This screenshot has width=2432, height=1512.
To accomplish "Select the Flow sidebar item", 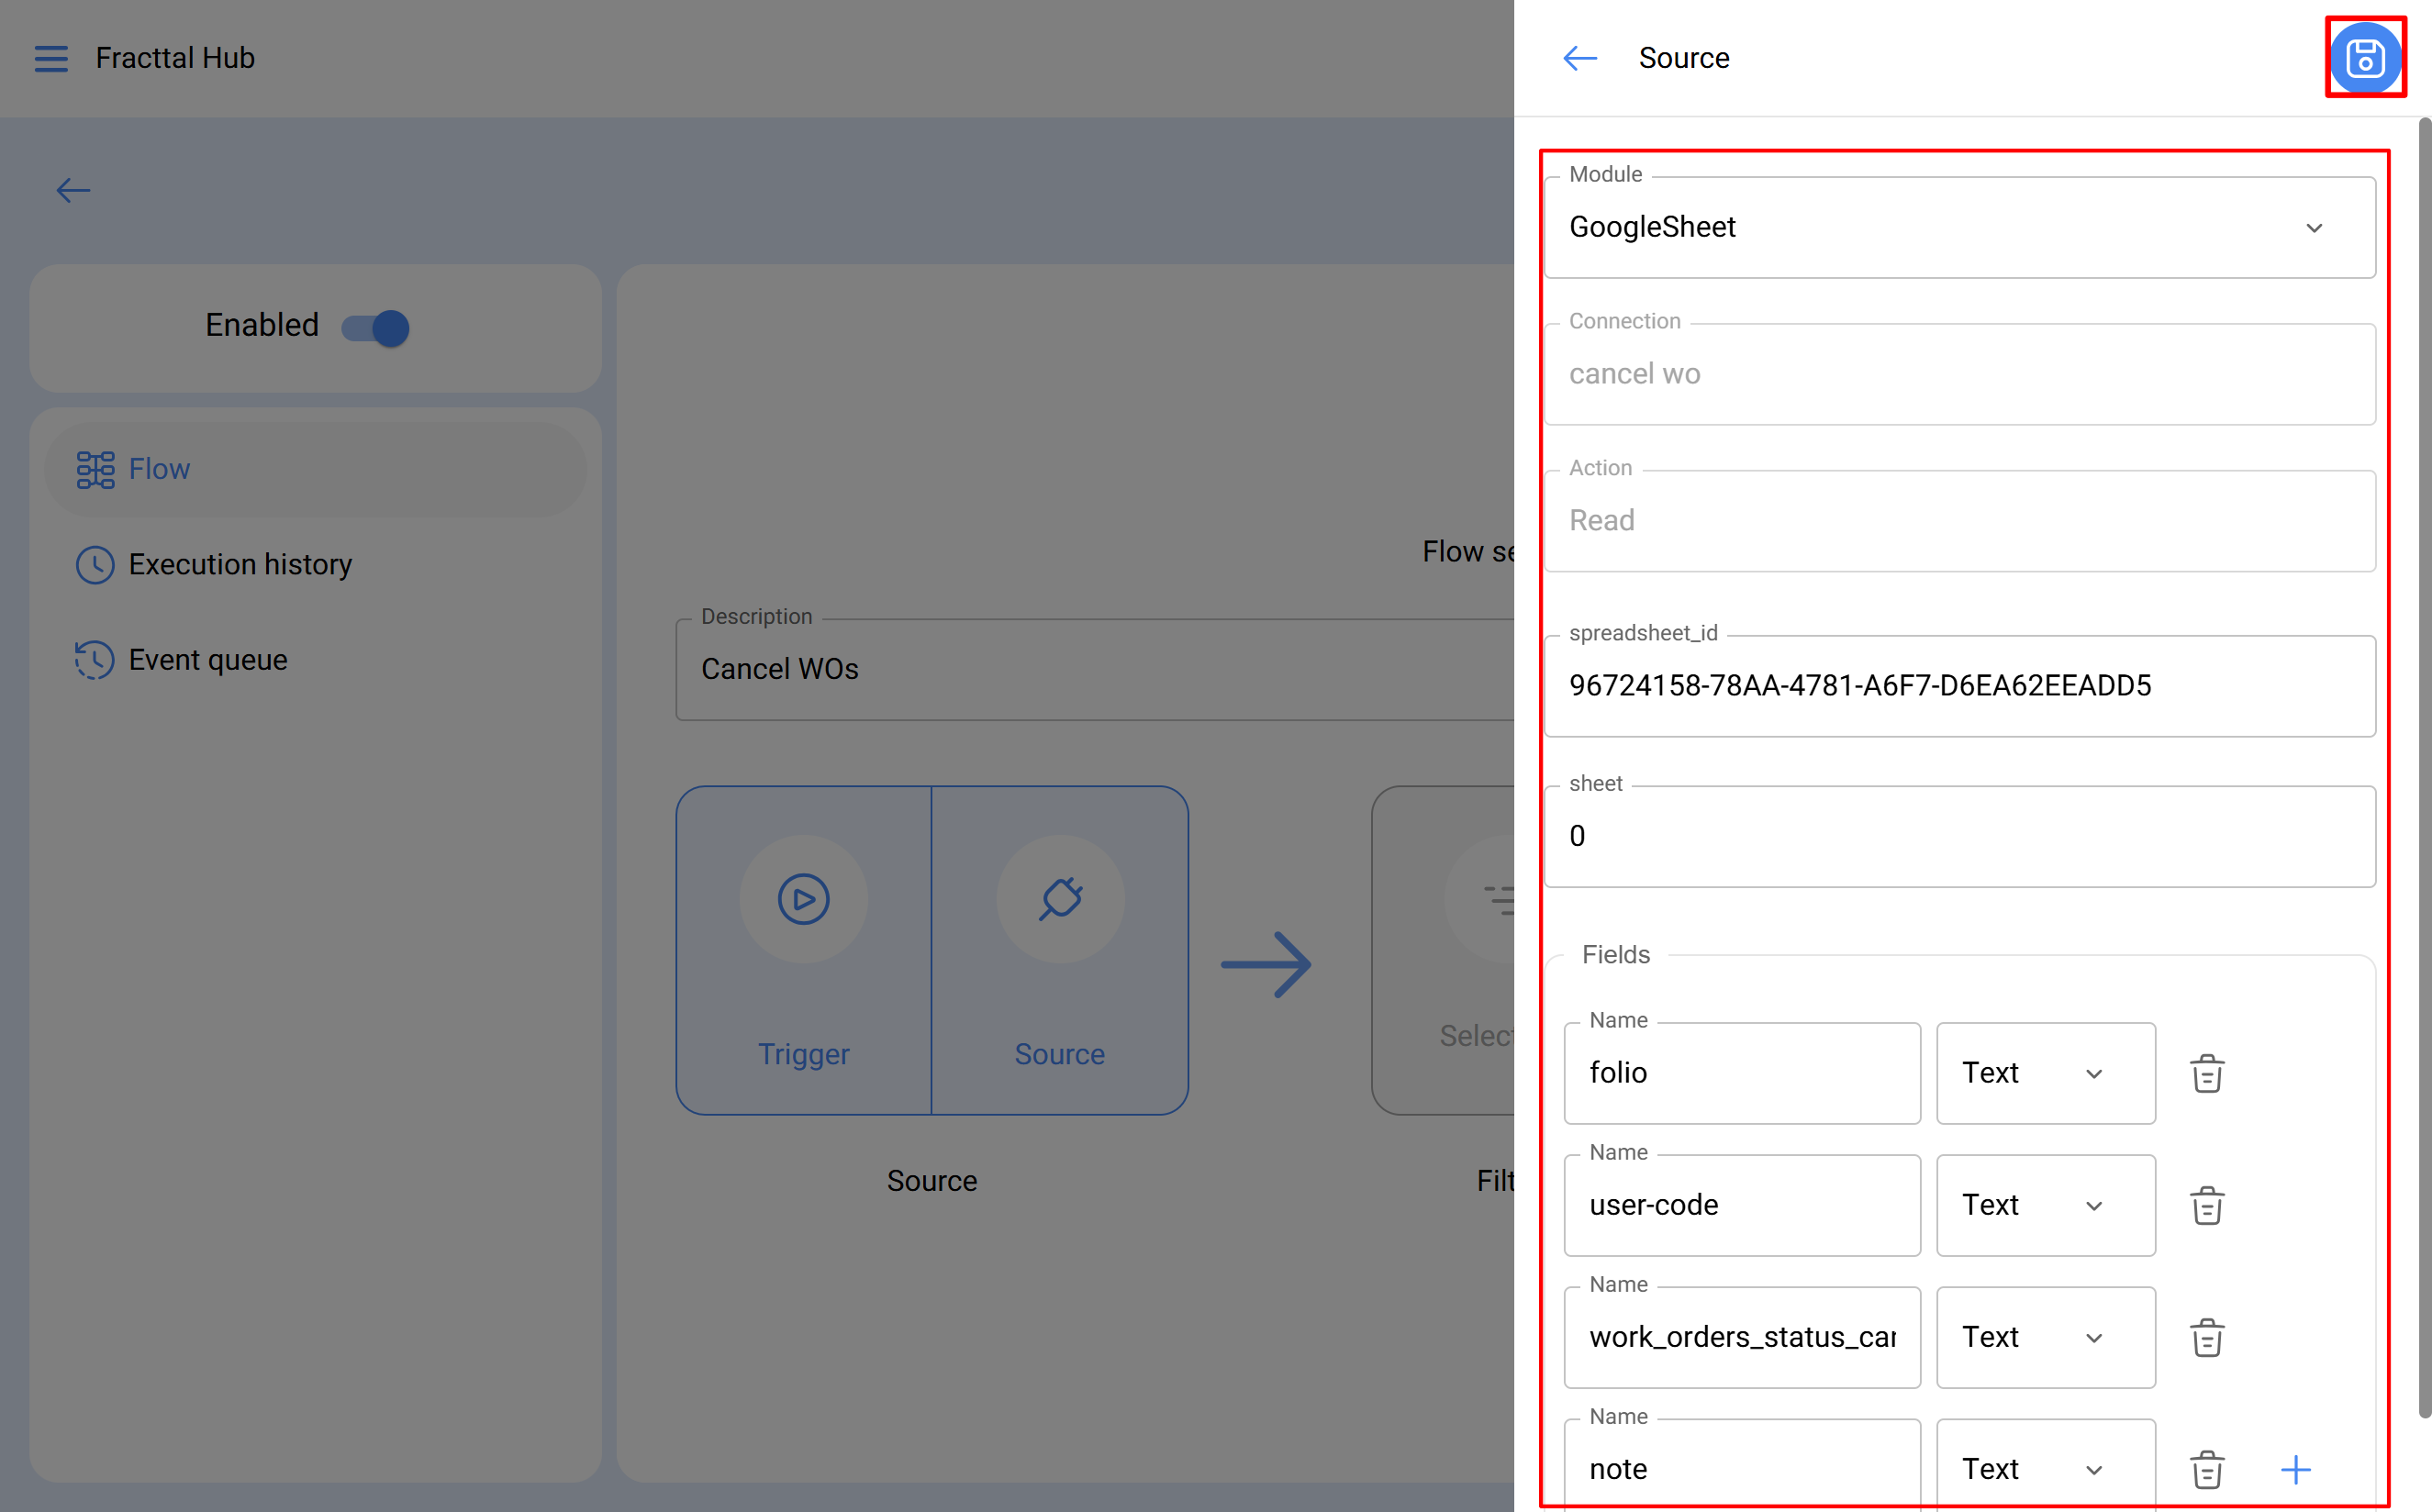I will 158,469.
